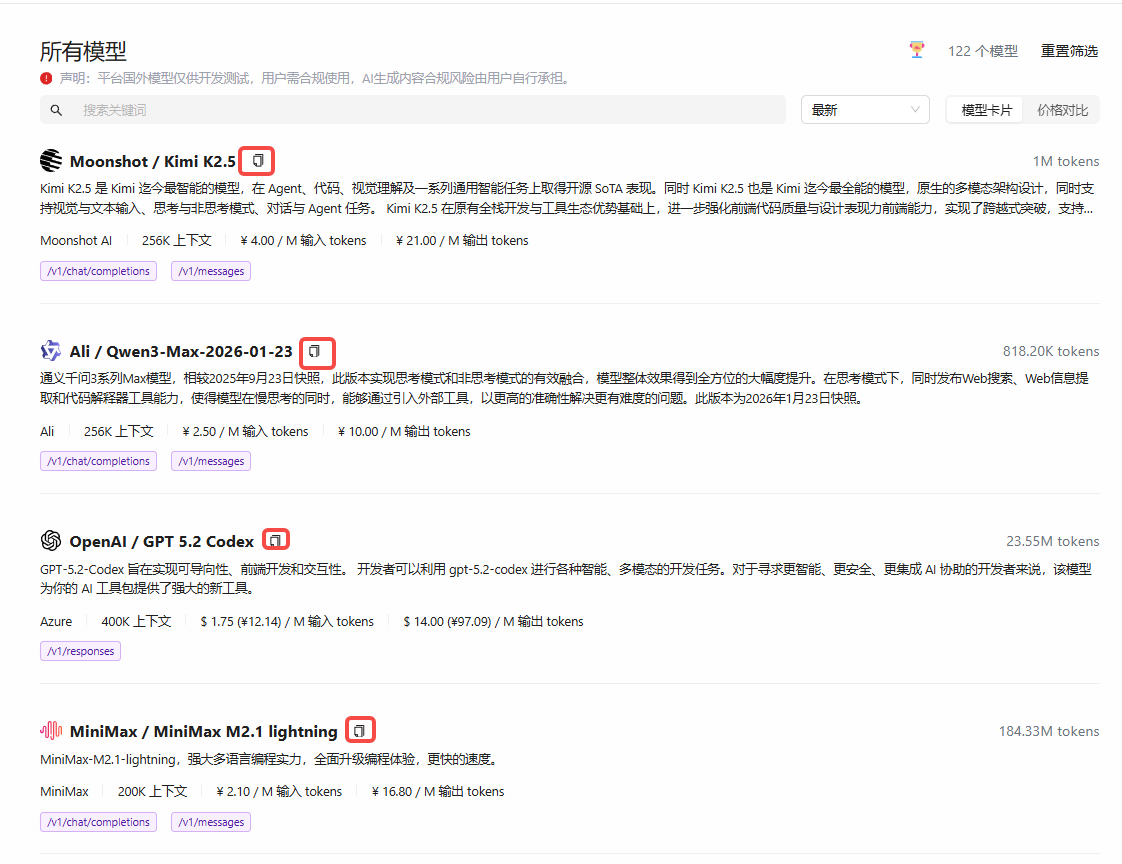Click the ¥ 21.00 / M 输出 tokens price
Viewport: 1122px width, 864px height.
(x=462, y=241)
